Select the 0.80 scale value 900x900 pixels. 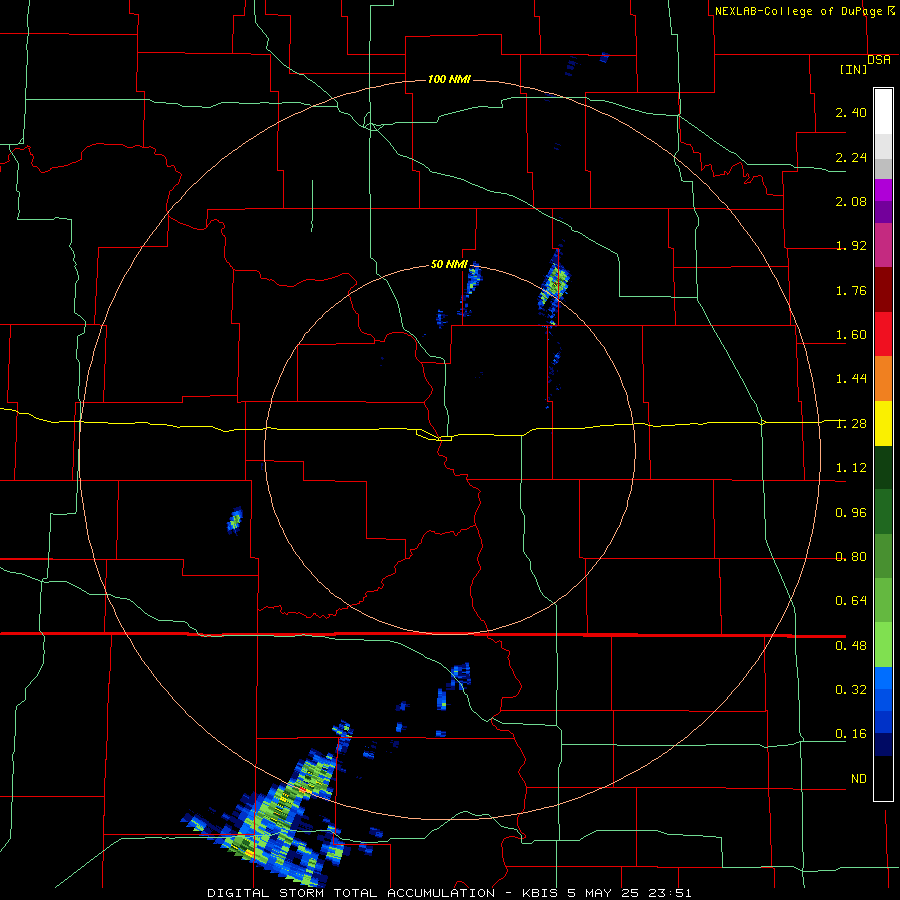pos(851,557)
